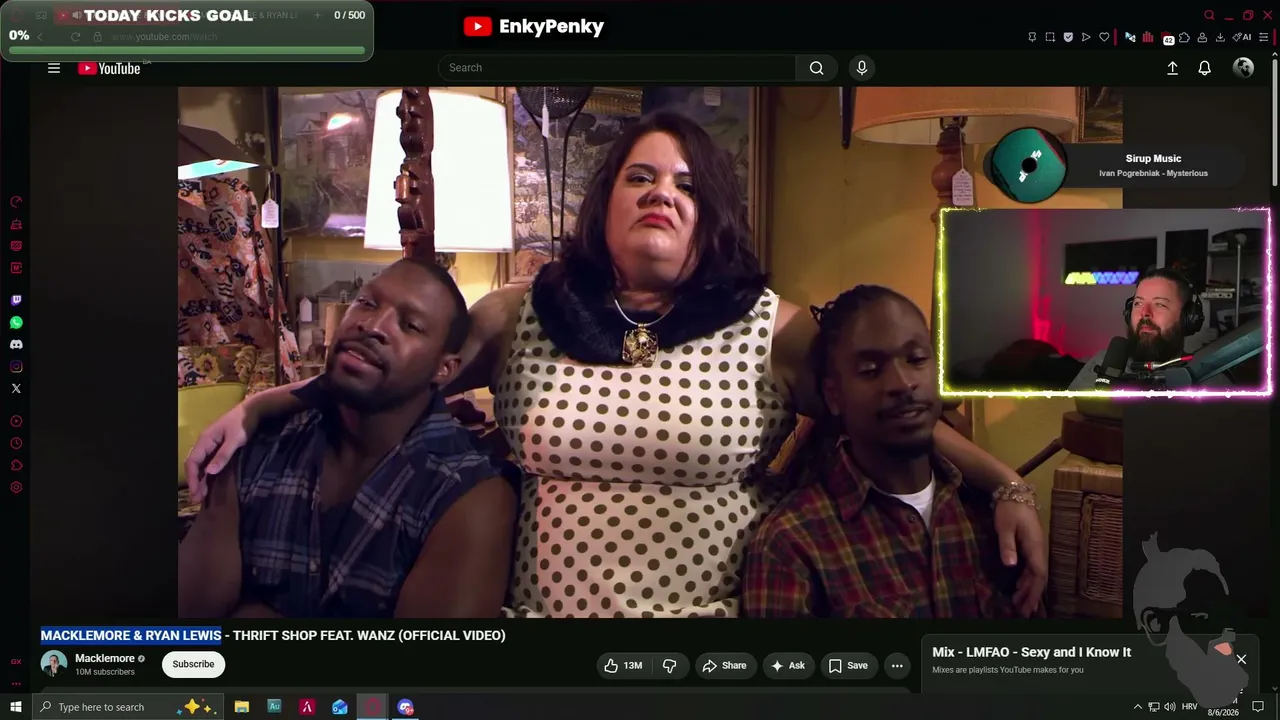Add page to bookmarks with heart icon
Viewport: 1280px width, 720px height.
1104,37
